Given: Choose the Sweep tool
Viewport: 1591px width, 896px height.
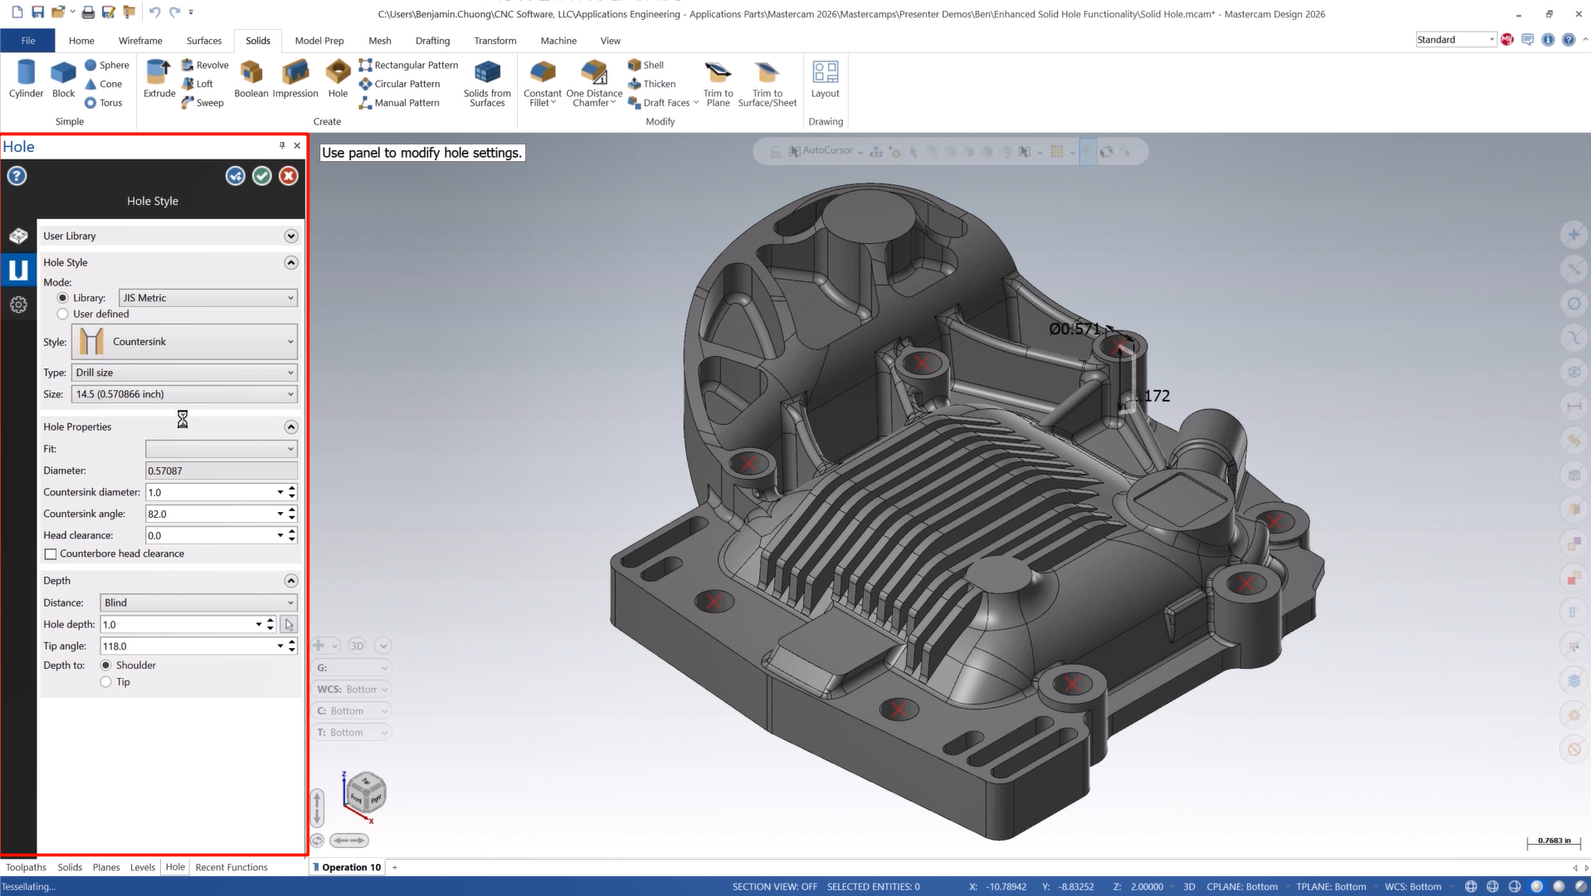Looking at the screenshot, I should coord(202,103).
